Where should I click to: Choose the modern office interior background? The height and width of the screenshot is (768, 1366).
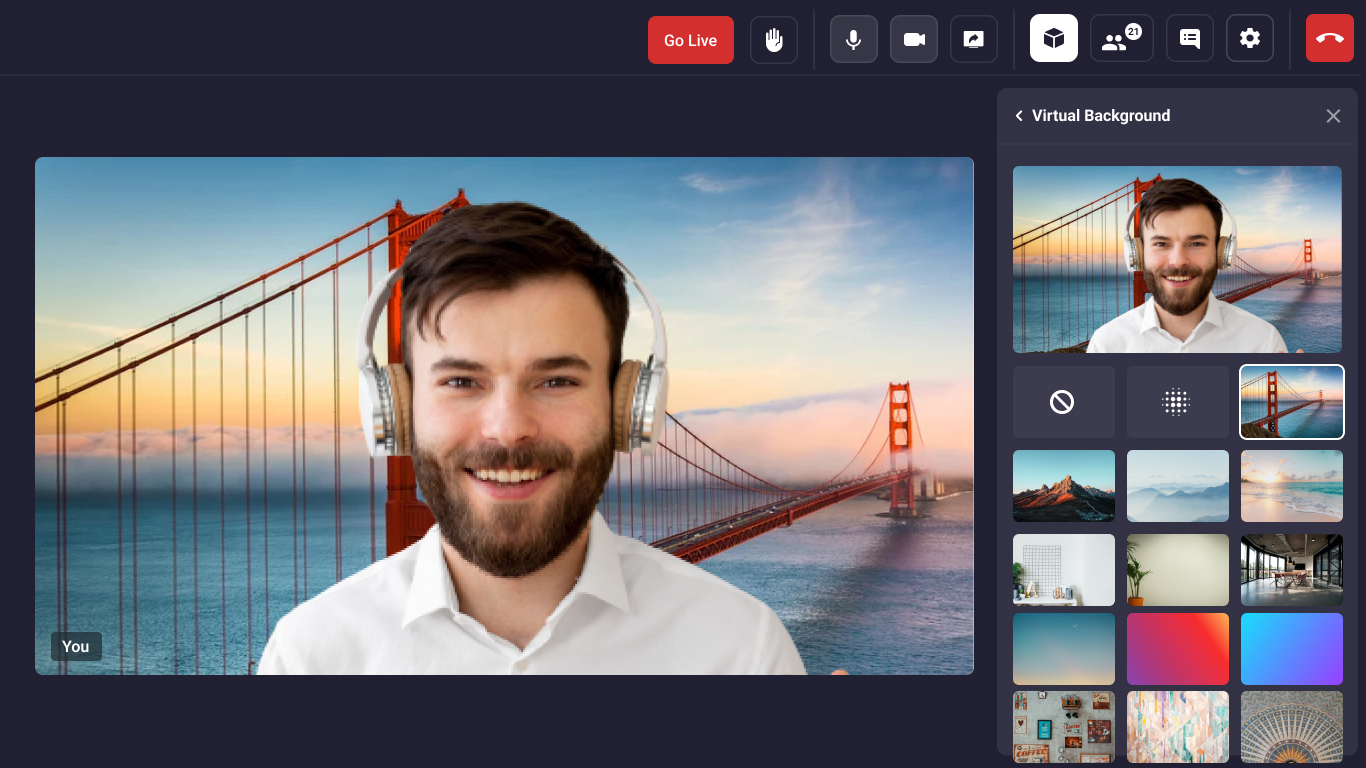click(x=1292, y=570)
